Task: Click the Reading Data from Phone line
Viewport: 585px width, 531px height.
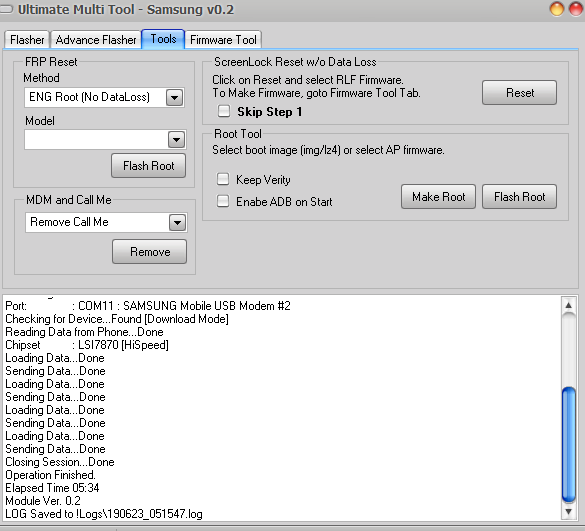Action: pos(84,332)
